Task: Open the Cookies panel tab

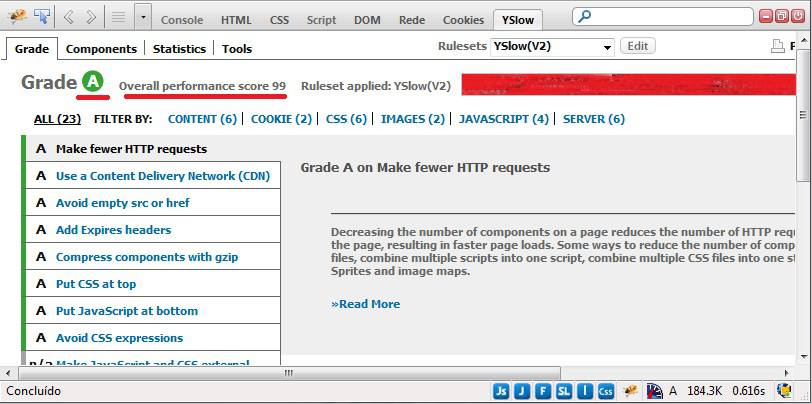Action: pos(463,20)
